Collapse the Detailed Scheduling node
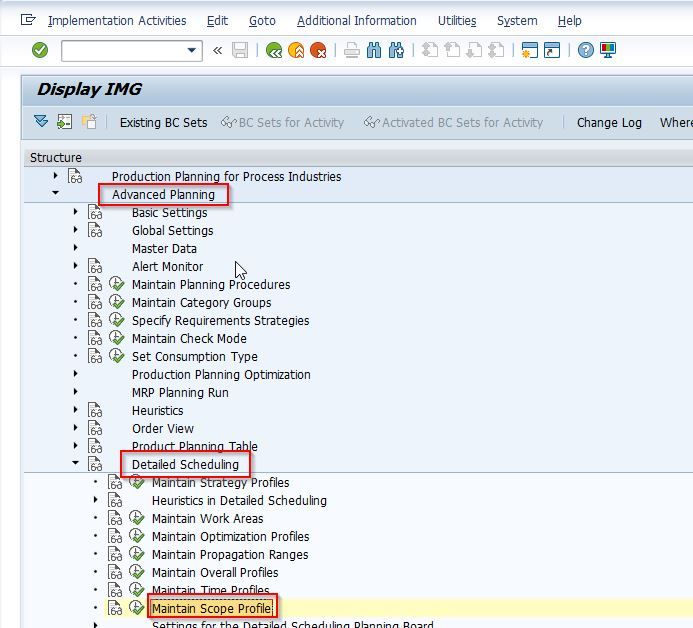Screen dimensions: 693x628 click(76, 463)
